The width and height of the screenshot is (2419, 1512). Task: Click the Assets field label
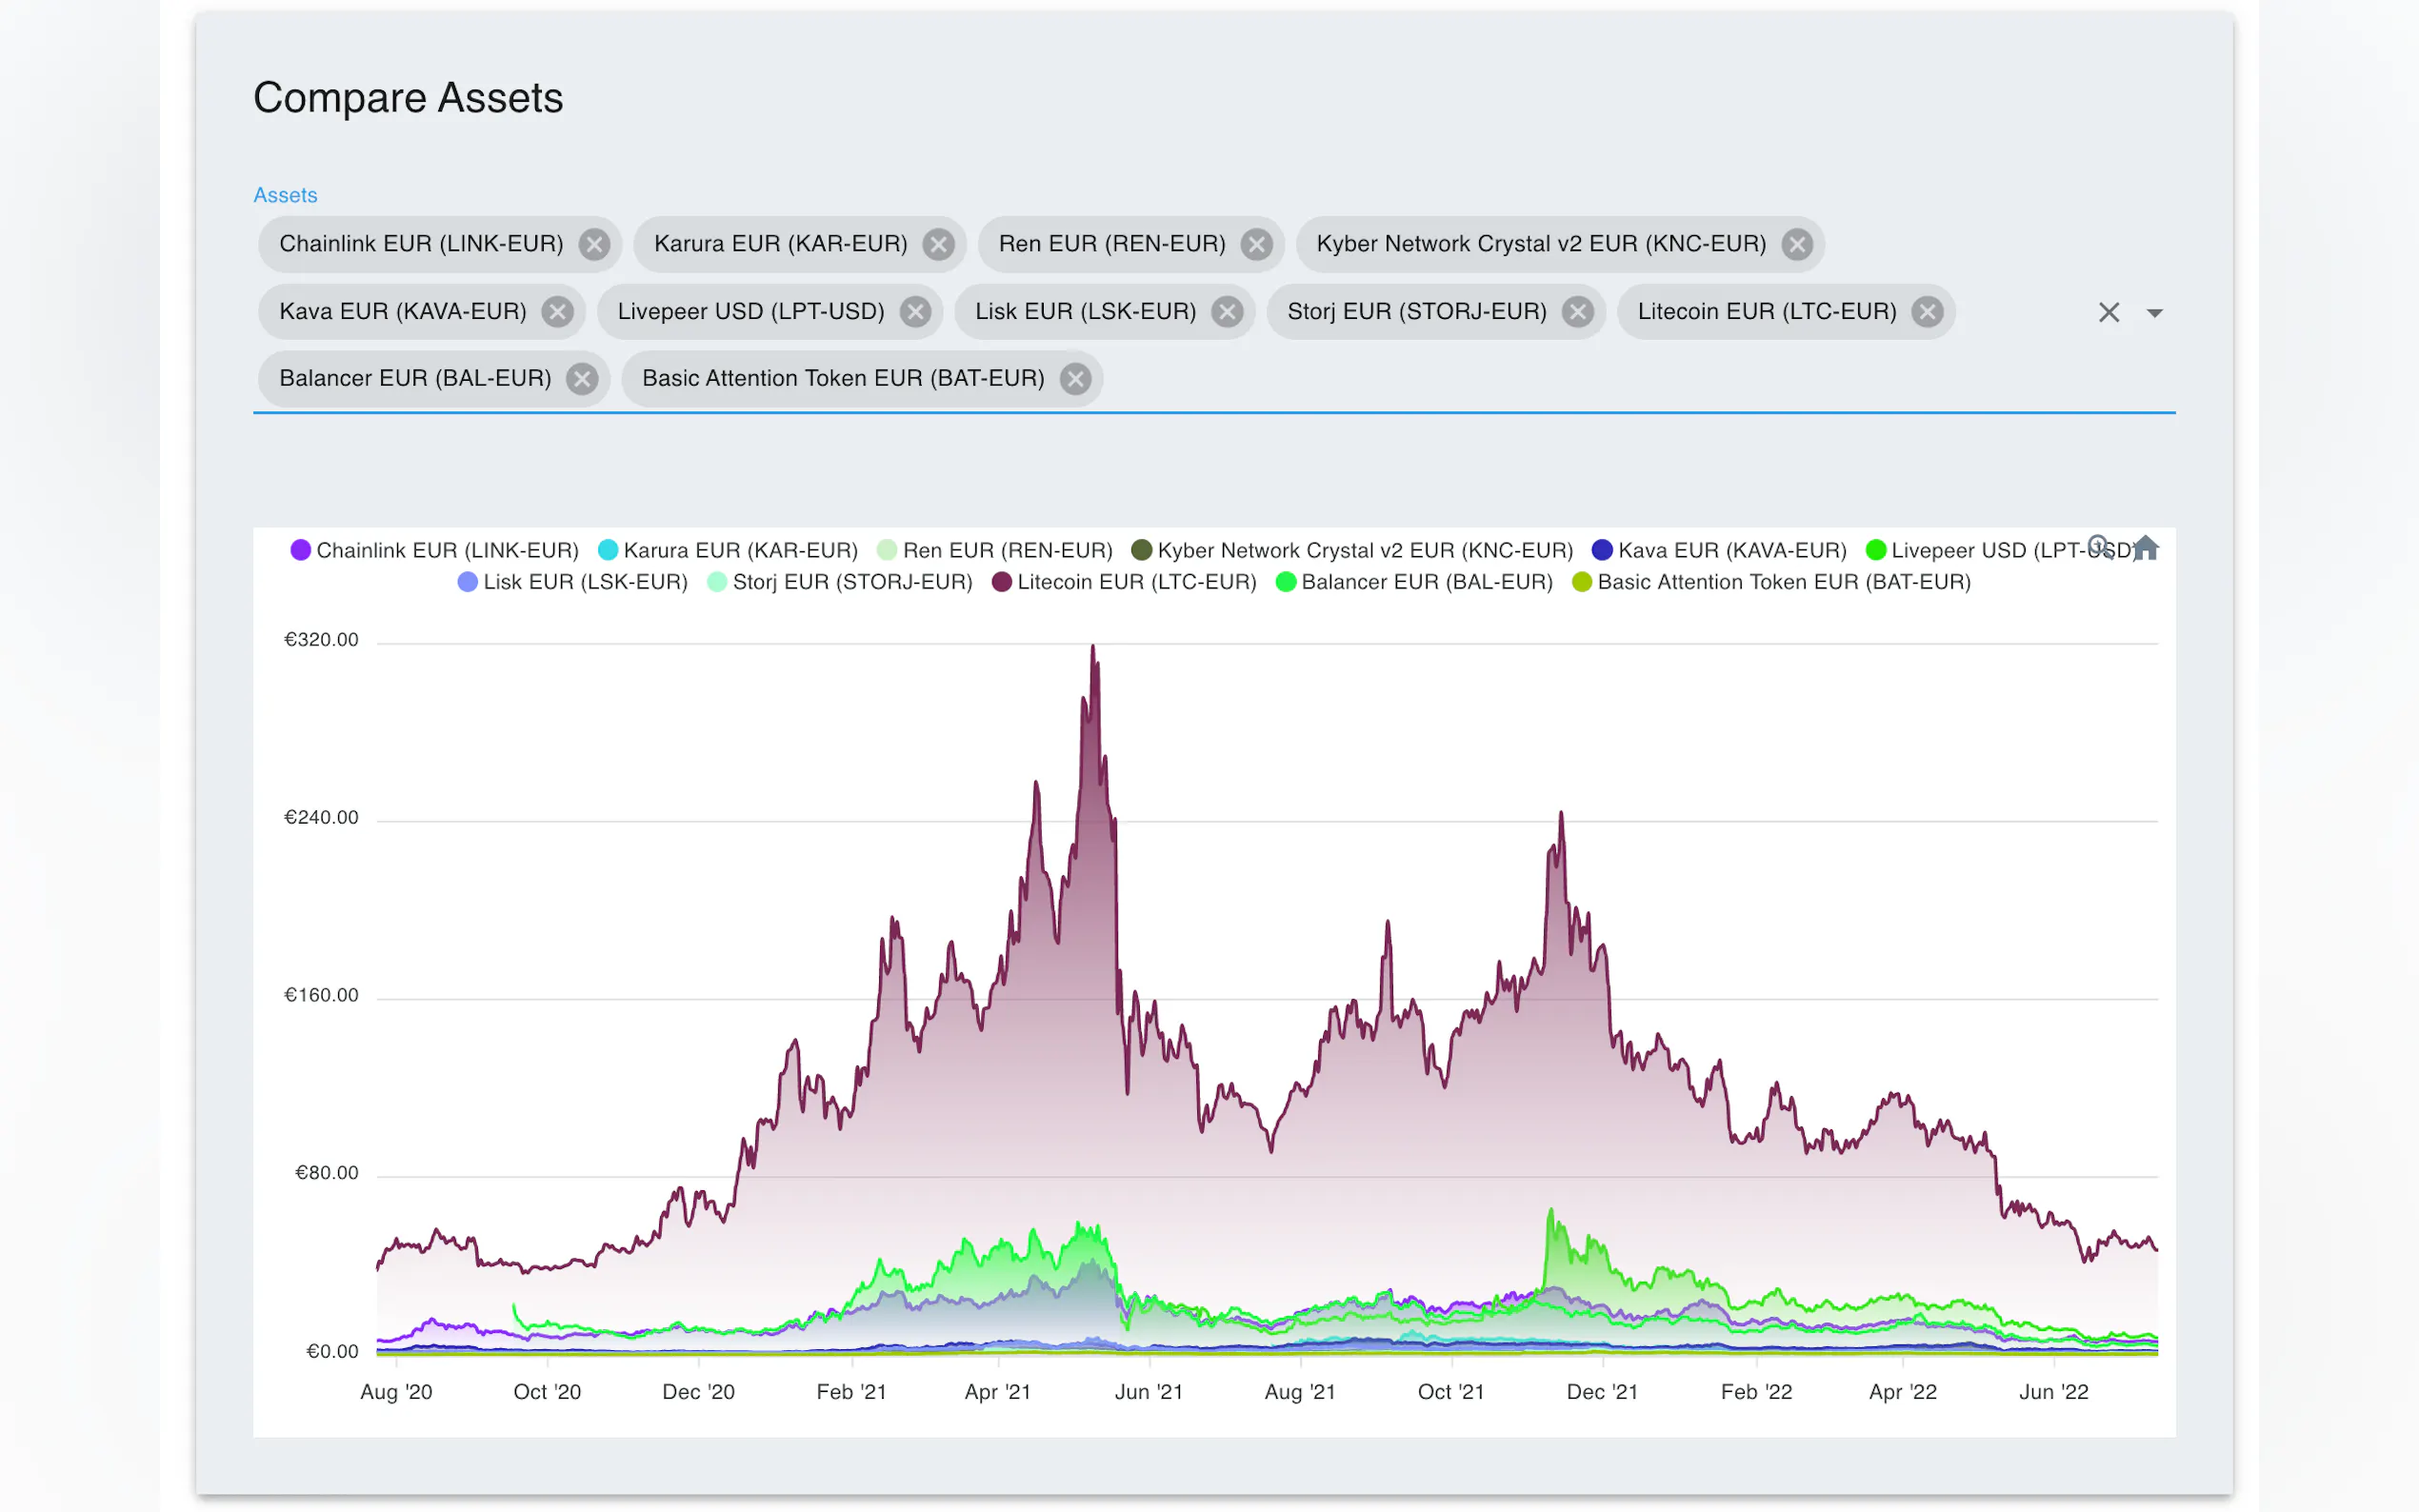click(285, 195)
